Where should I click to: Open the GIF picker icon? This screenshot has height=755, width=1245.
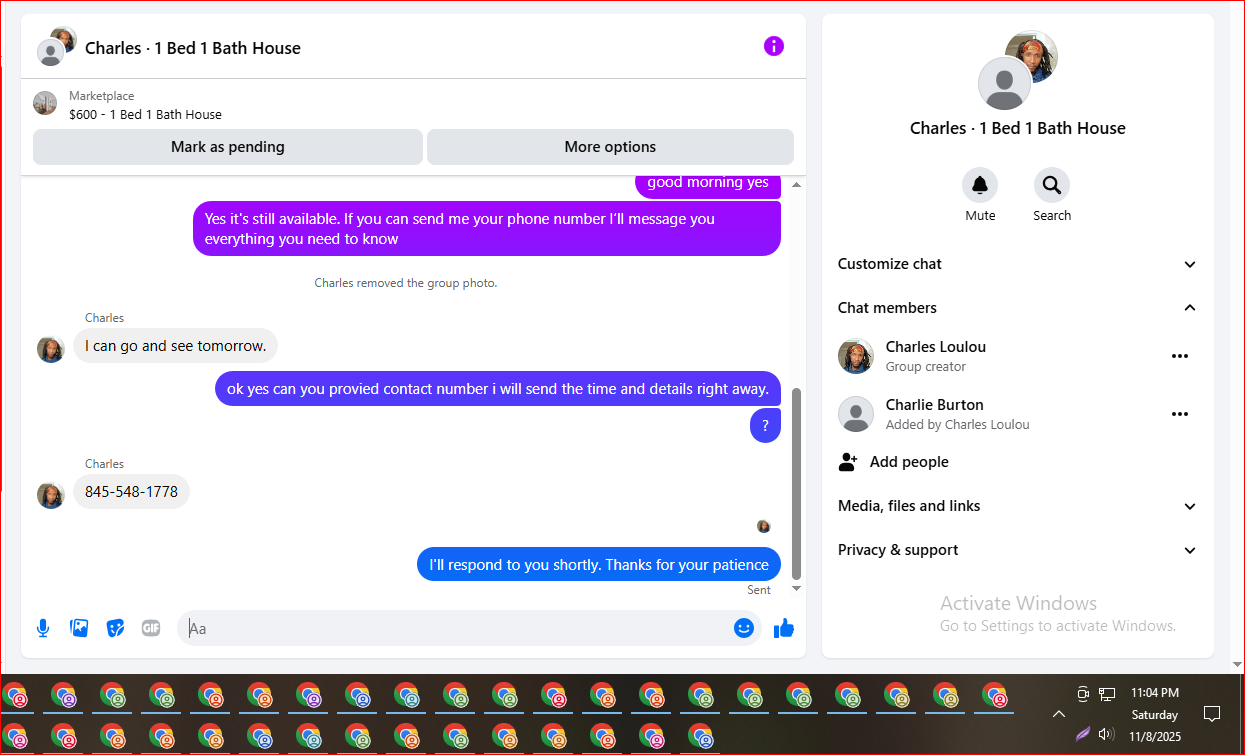pyautogui.click(x=151, y=628)
